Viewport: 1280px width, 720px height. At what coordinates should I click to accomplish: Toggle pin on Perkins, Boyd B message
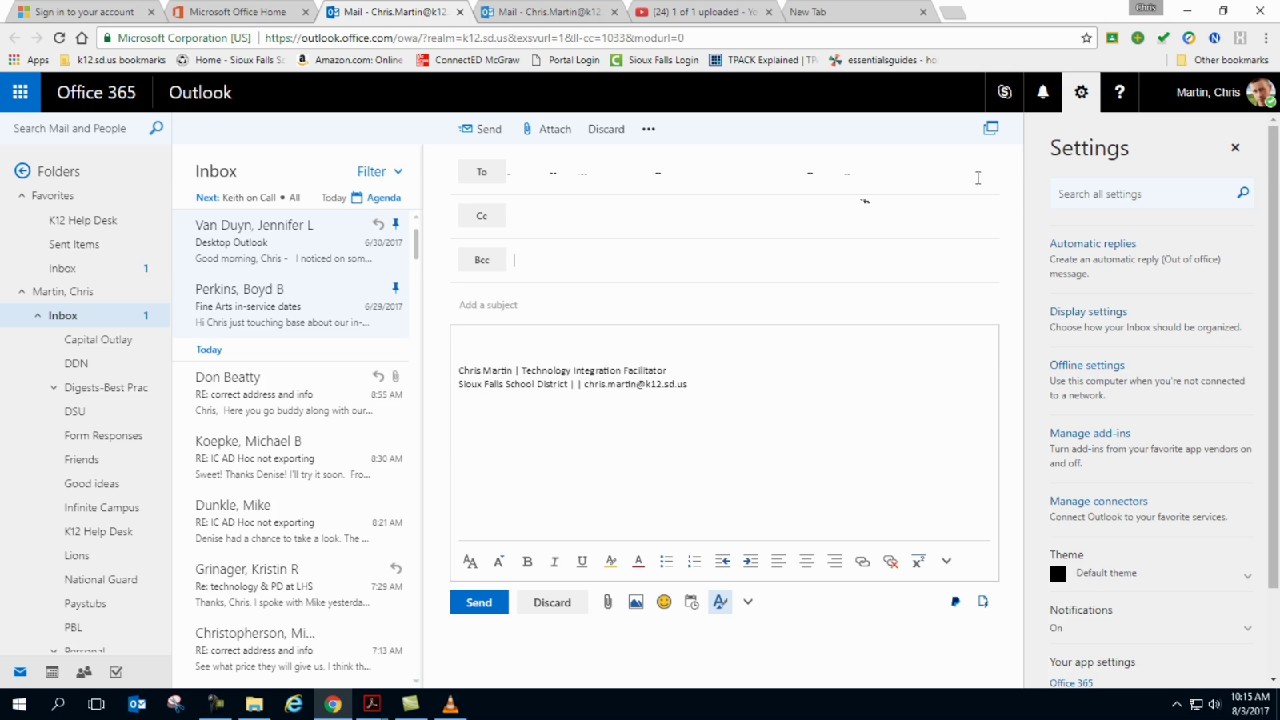click(395, 288)
